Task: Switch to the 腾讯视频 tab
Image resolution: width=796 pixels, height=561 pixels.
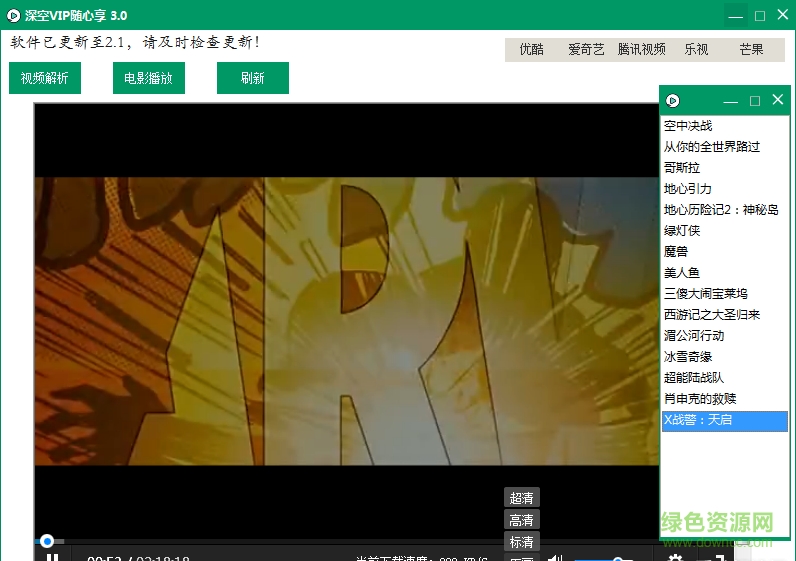Action: pyautogui.click(x=642, y=49)
